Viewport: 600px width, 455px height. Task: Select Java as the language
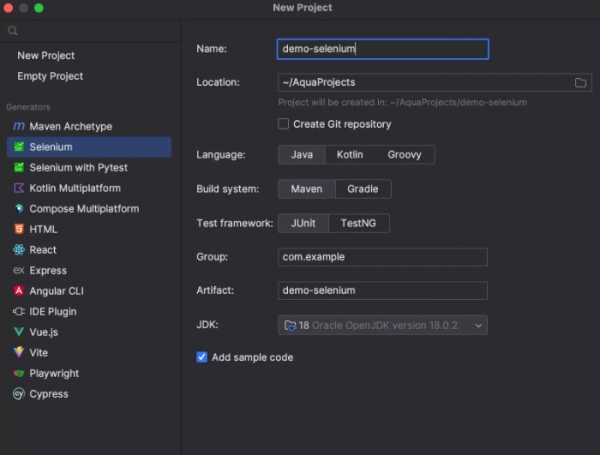point(302,155)
